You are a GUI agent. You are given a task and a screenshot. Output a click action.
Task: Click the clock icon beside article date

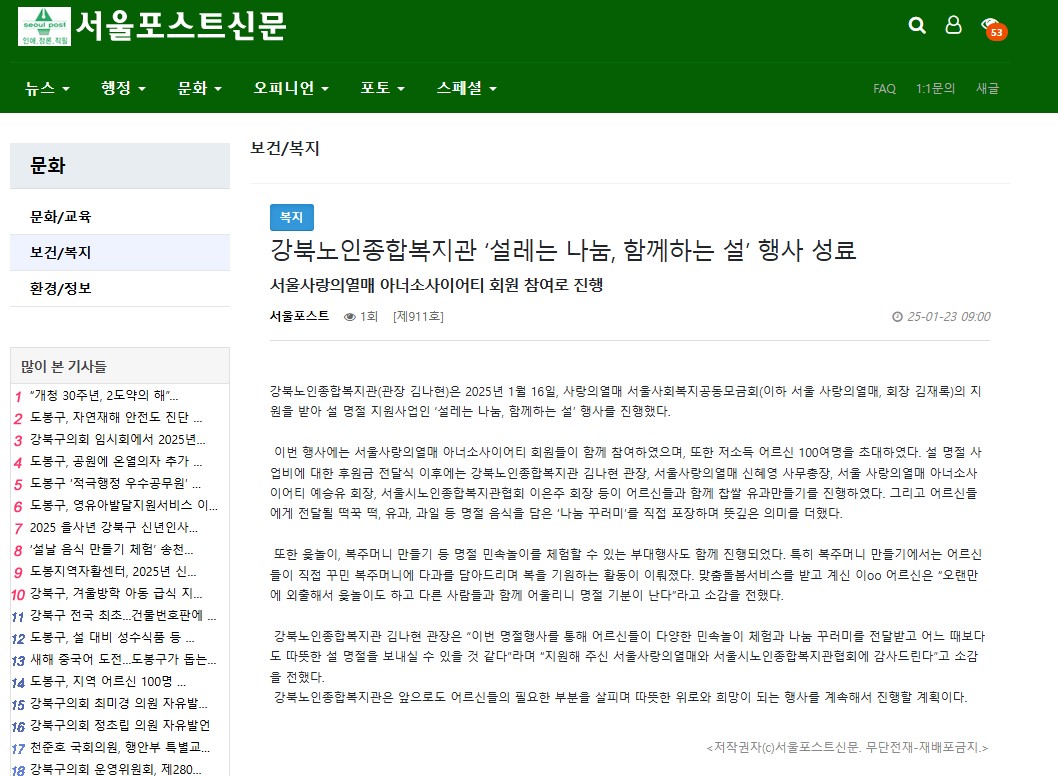point(896,317)
